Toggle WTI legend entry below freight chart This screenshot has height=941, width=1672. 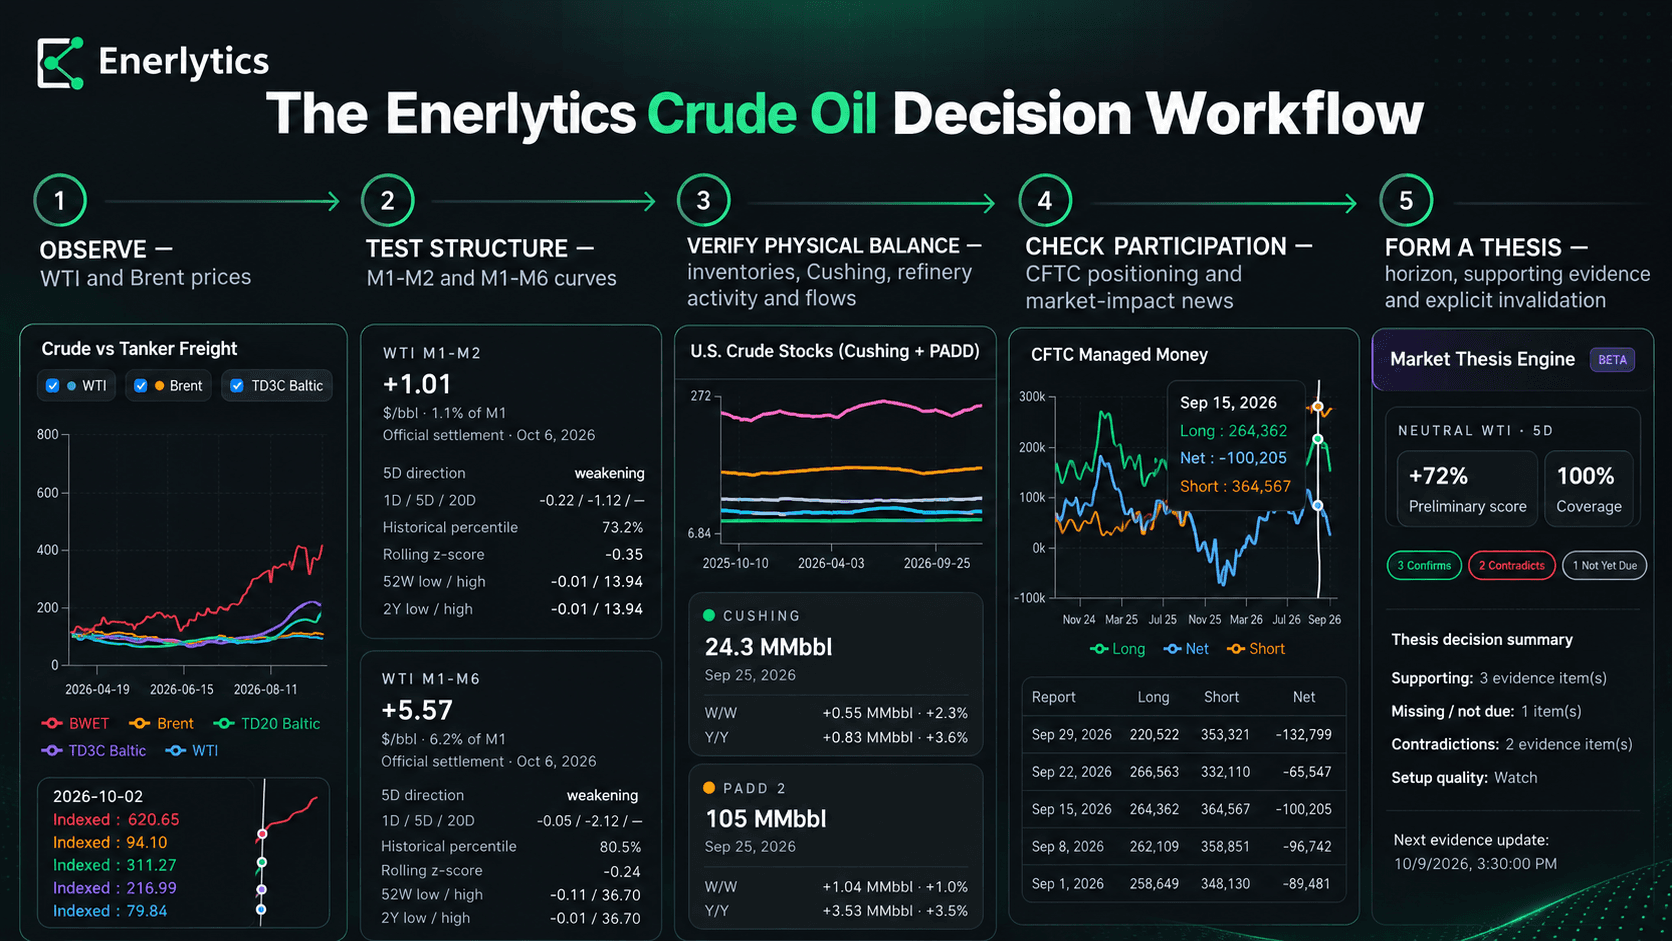(192, 750)
